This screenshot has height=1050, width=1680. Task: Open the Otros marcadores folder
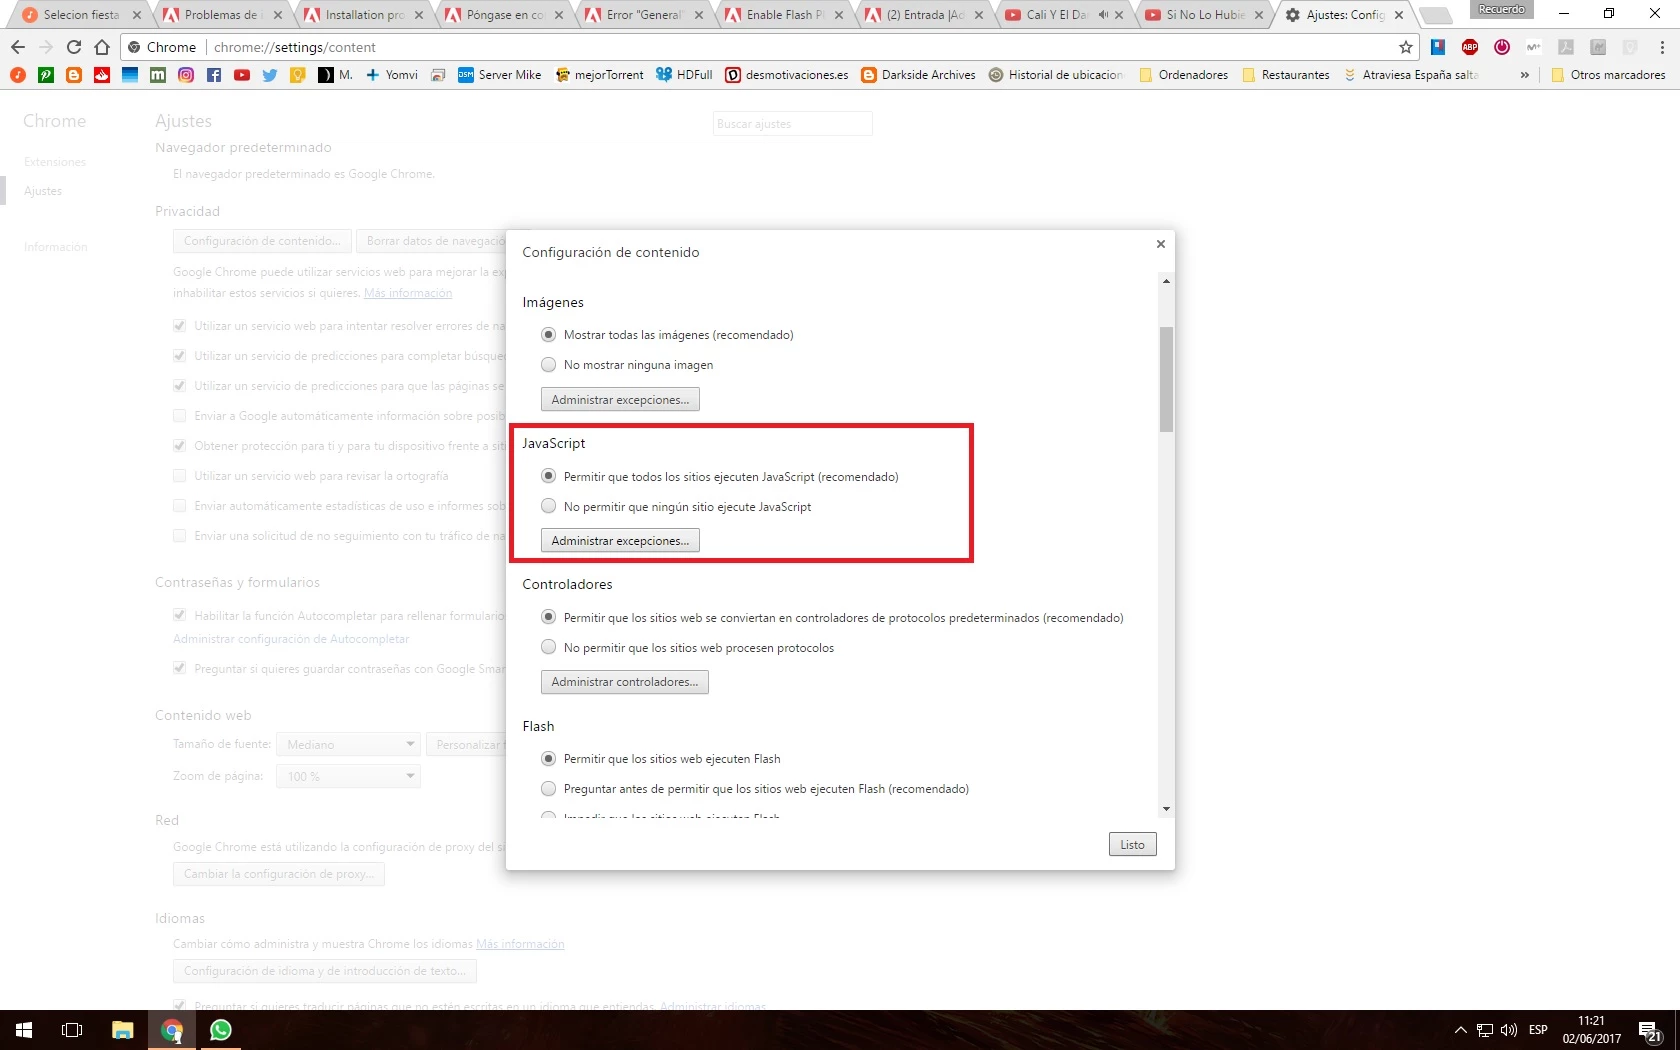click(x=1608, y=75)
